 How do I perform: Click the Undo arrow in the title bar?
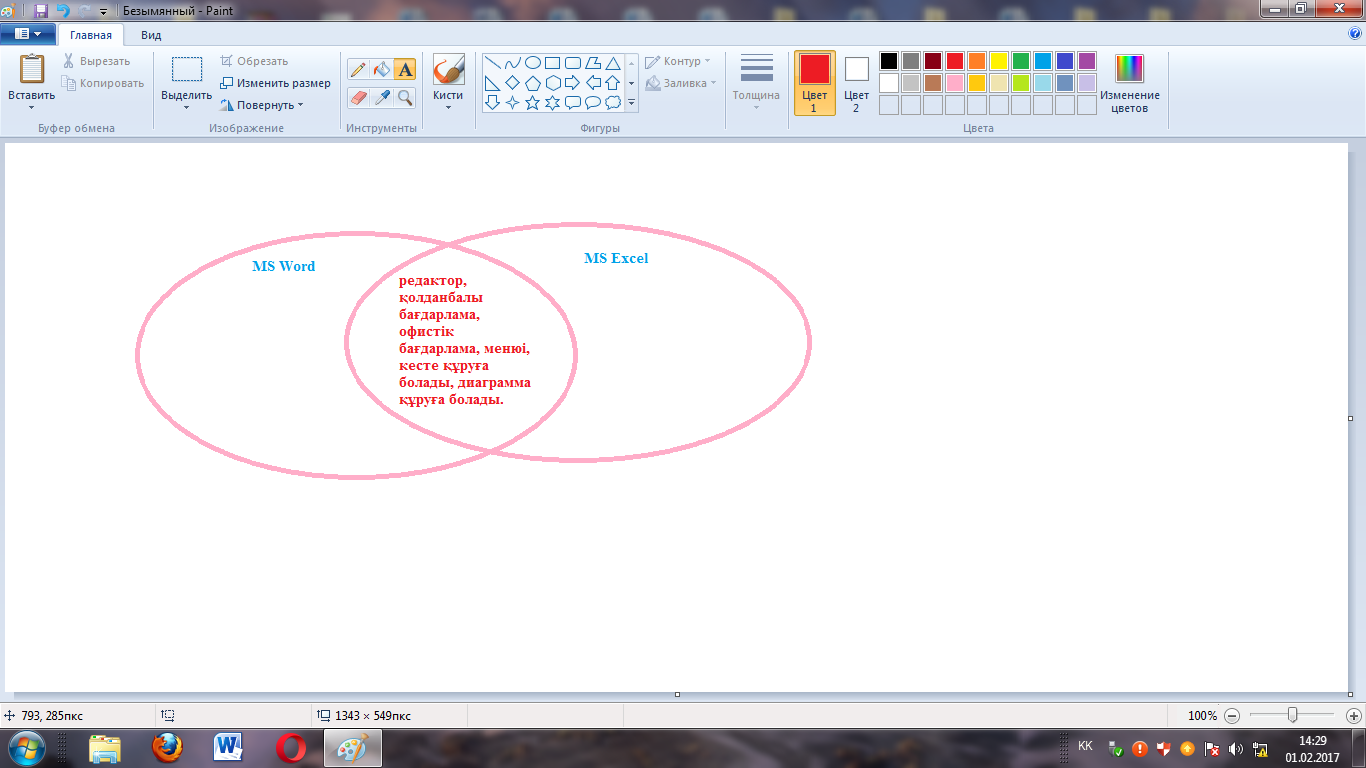coord(63,10)
